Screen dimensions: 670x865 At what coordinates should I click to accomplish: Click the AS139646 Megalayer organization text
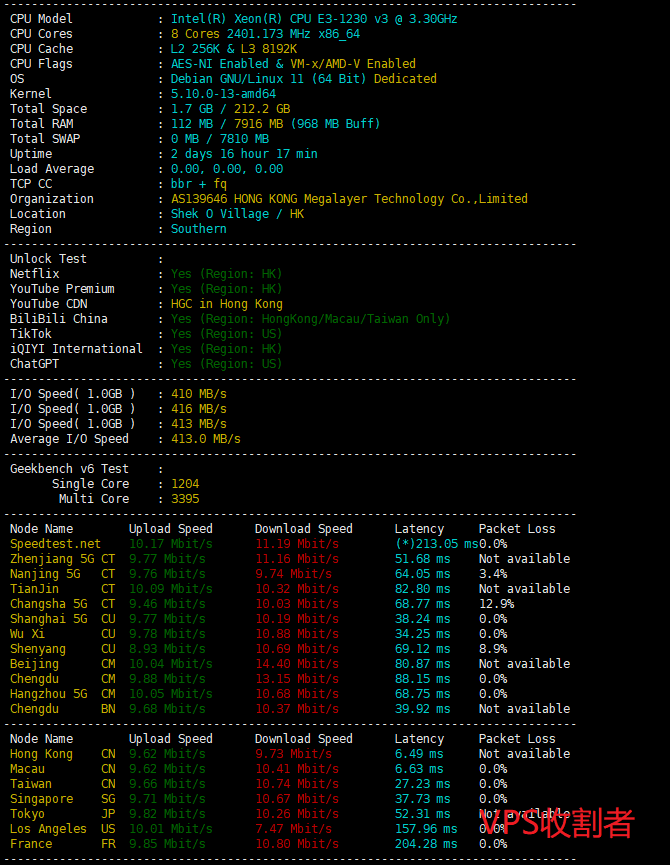[x=349, y=199]
